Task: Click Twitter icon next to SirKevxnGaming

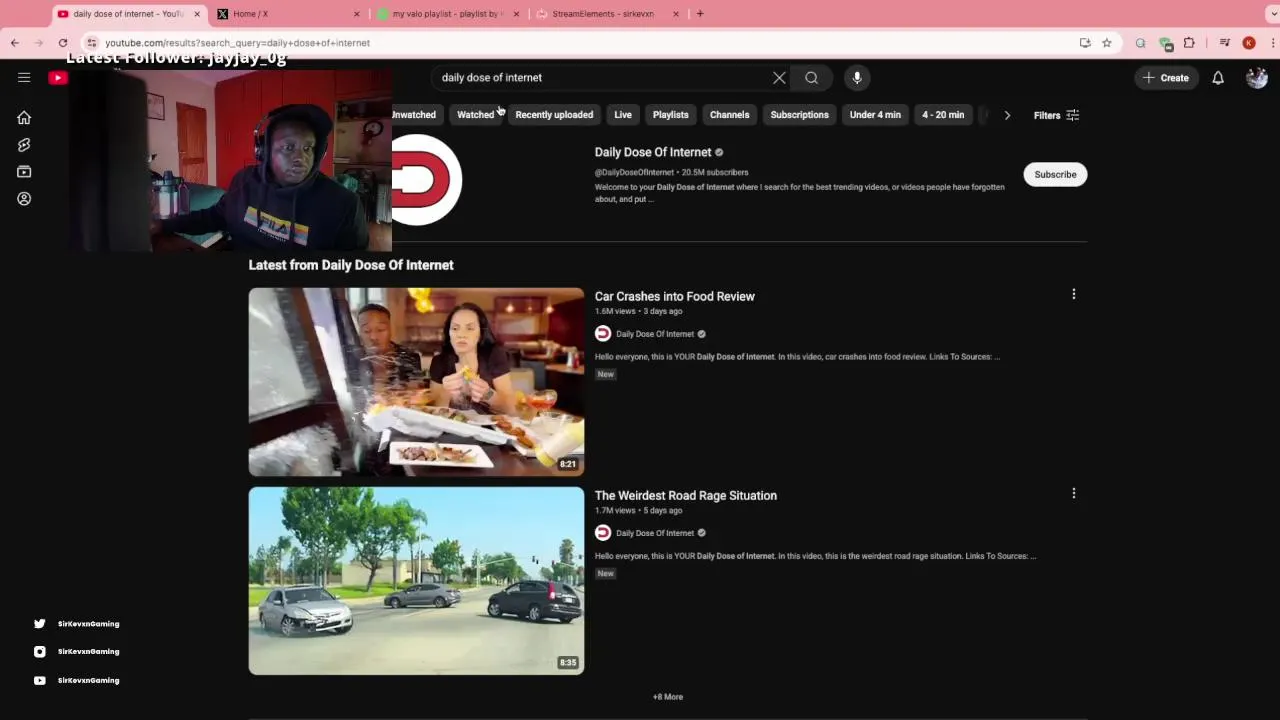Action: [39, 624]
